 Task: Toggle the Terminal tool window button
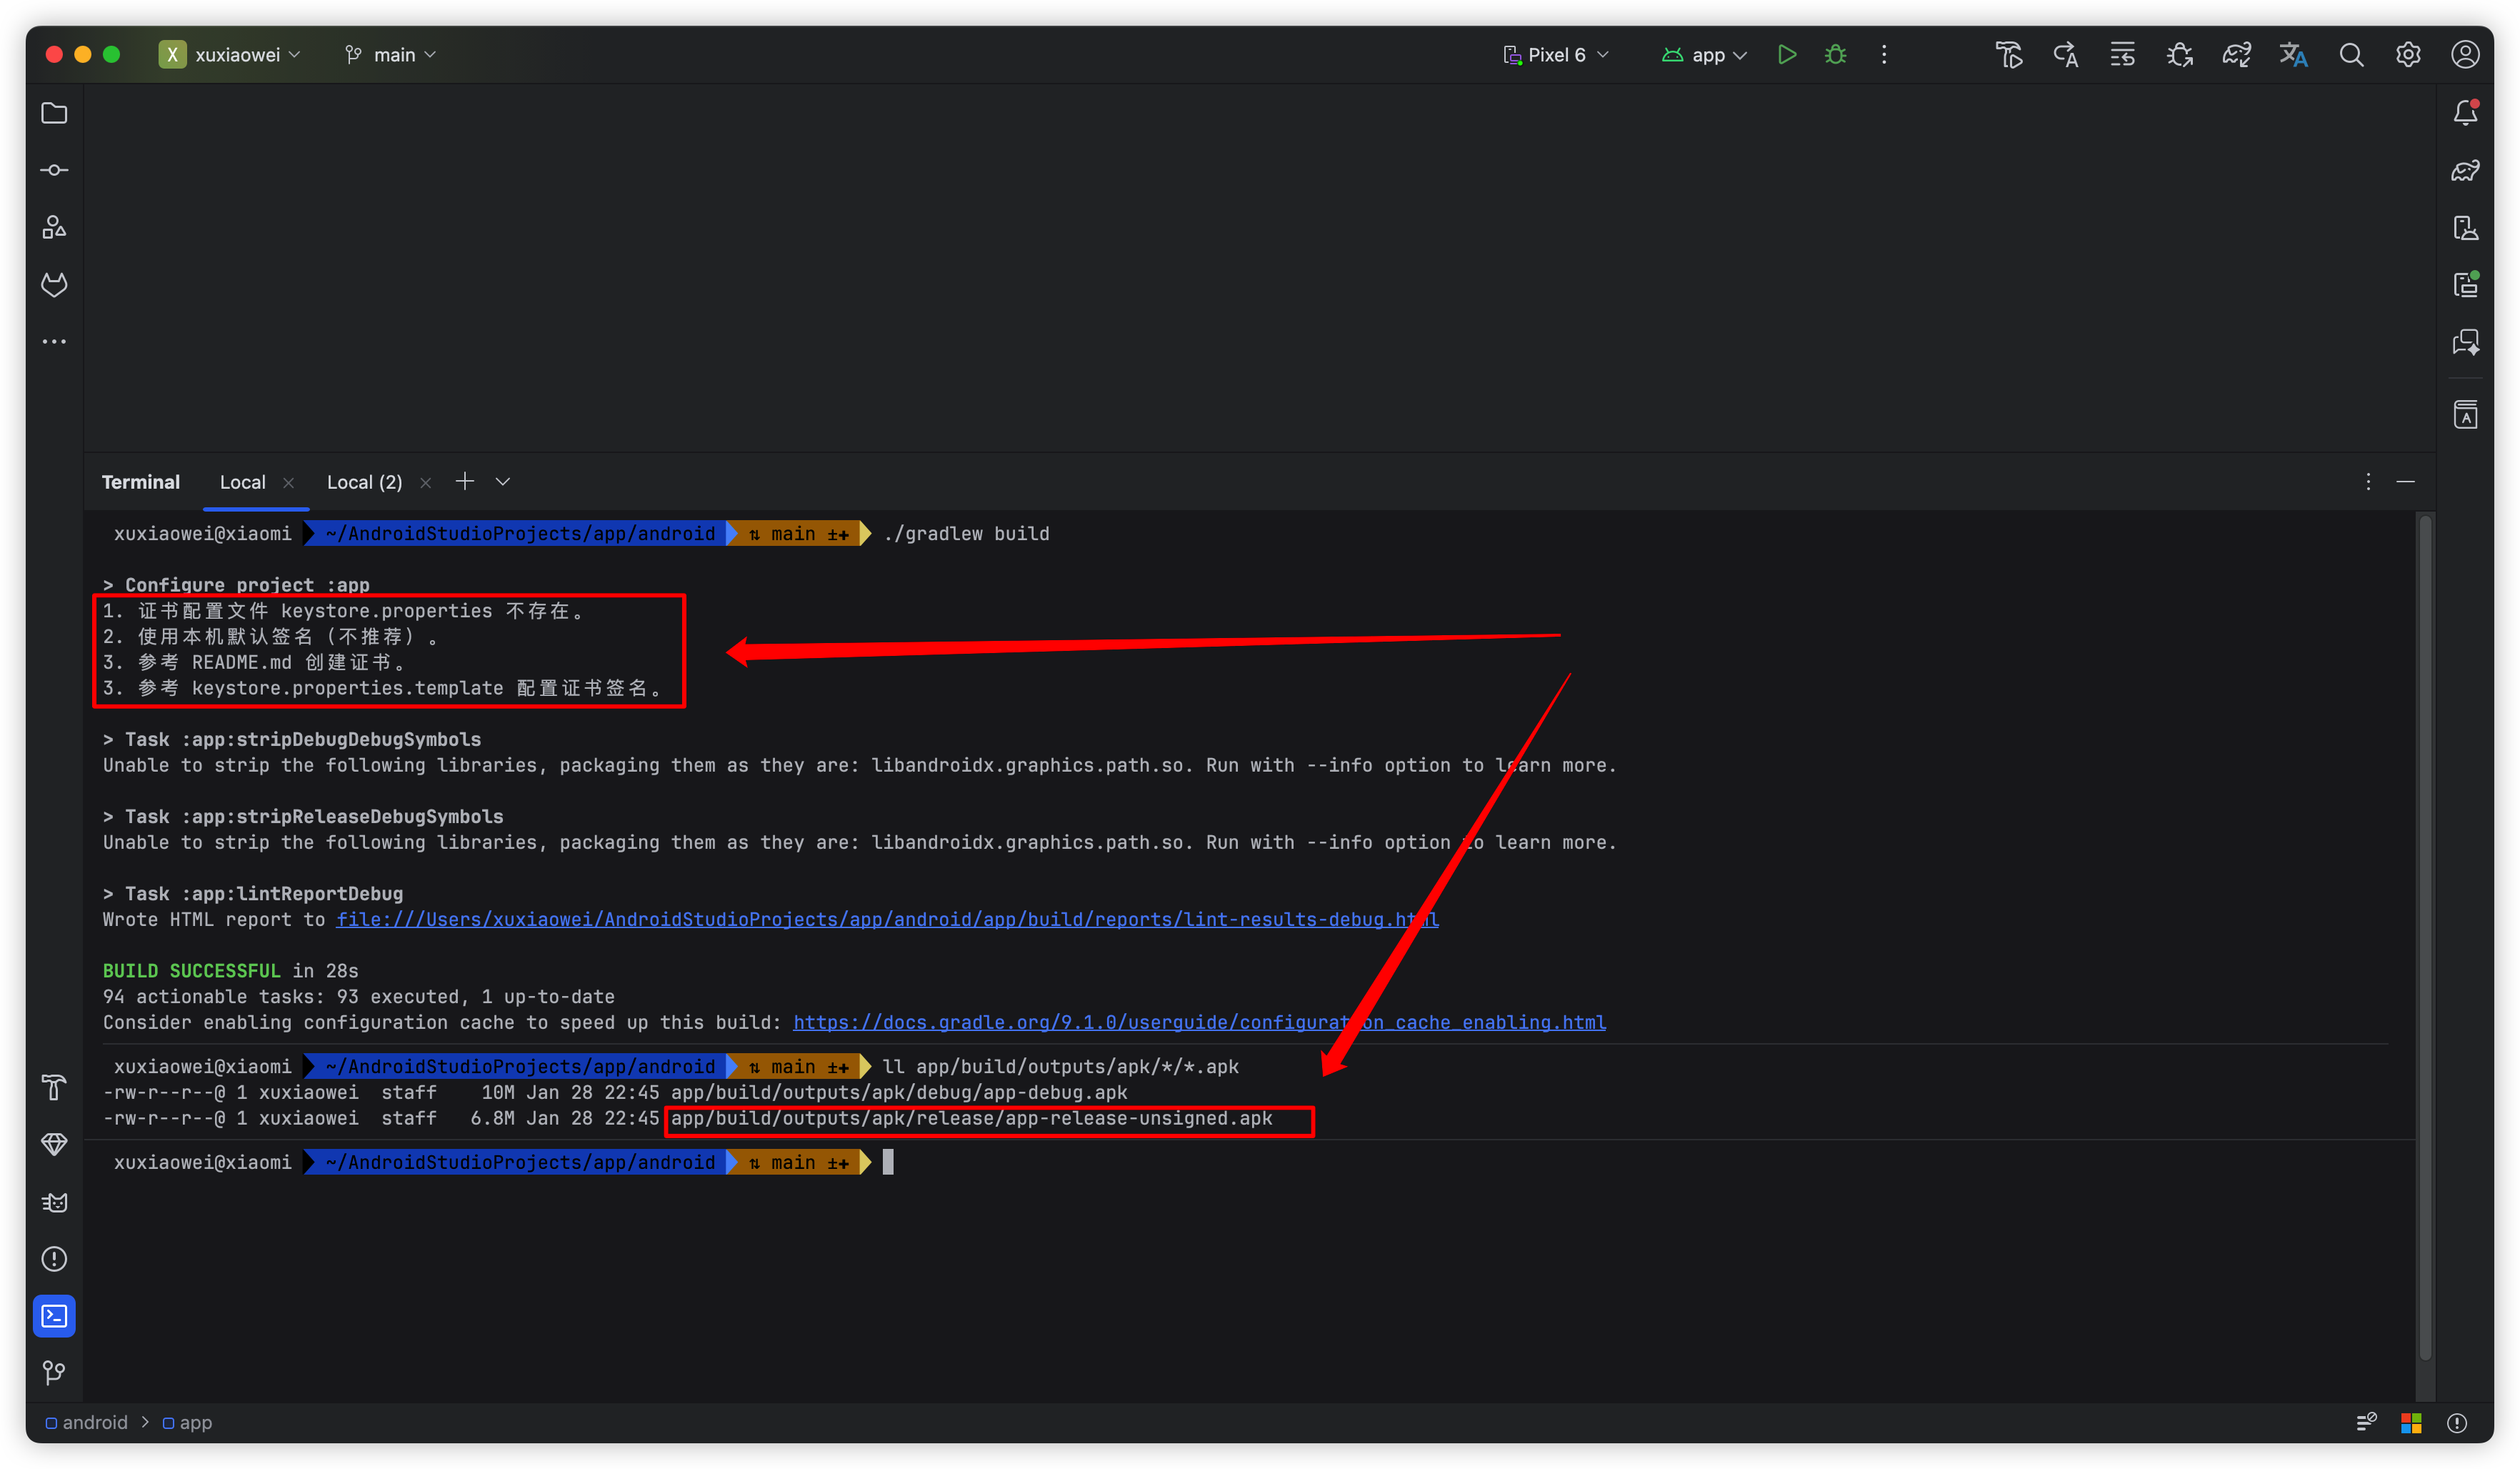point(54,1316)
